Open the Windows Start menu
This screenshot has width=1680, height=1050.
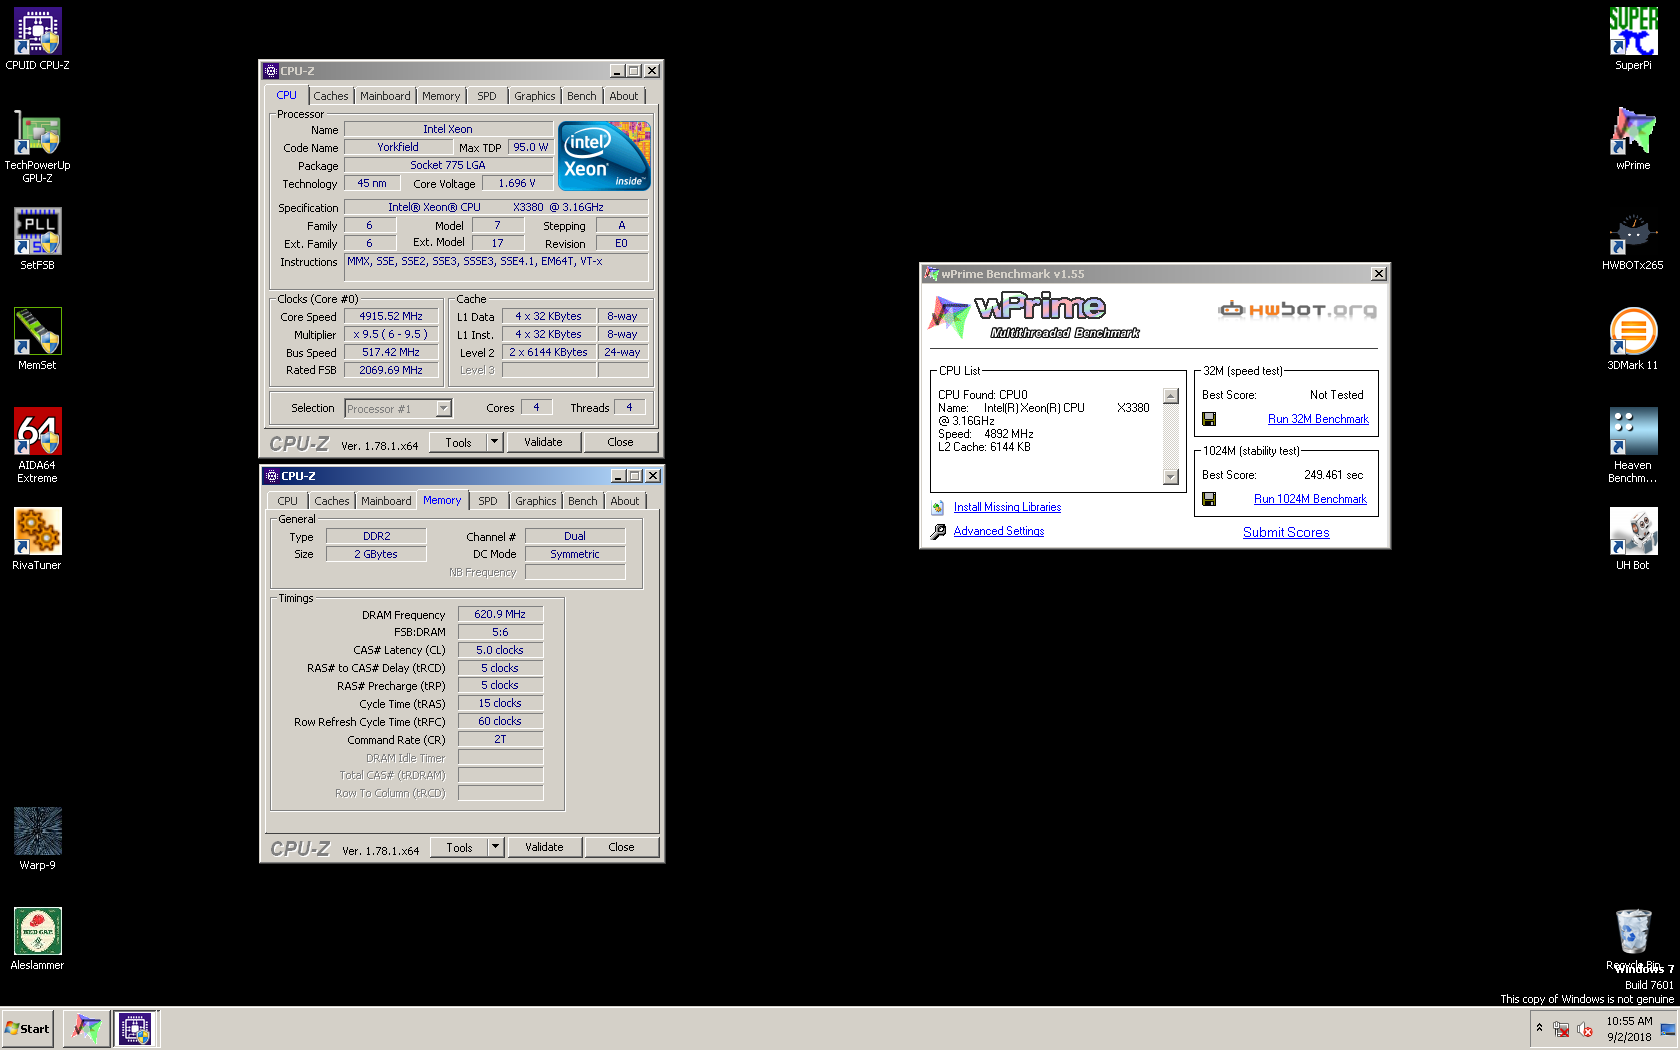click(28, 1028)
